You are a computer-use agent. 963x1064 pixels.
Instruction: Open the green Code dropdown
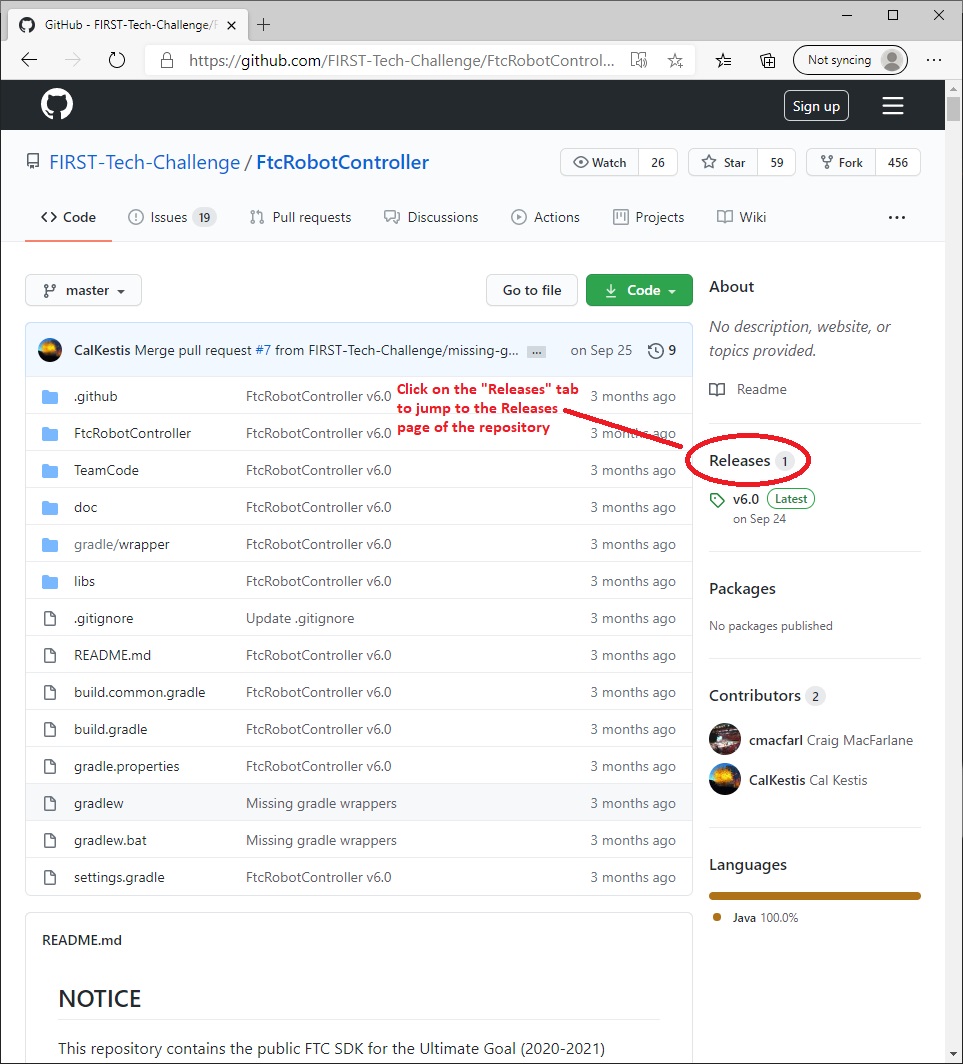(x=639, y=290)
